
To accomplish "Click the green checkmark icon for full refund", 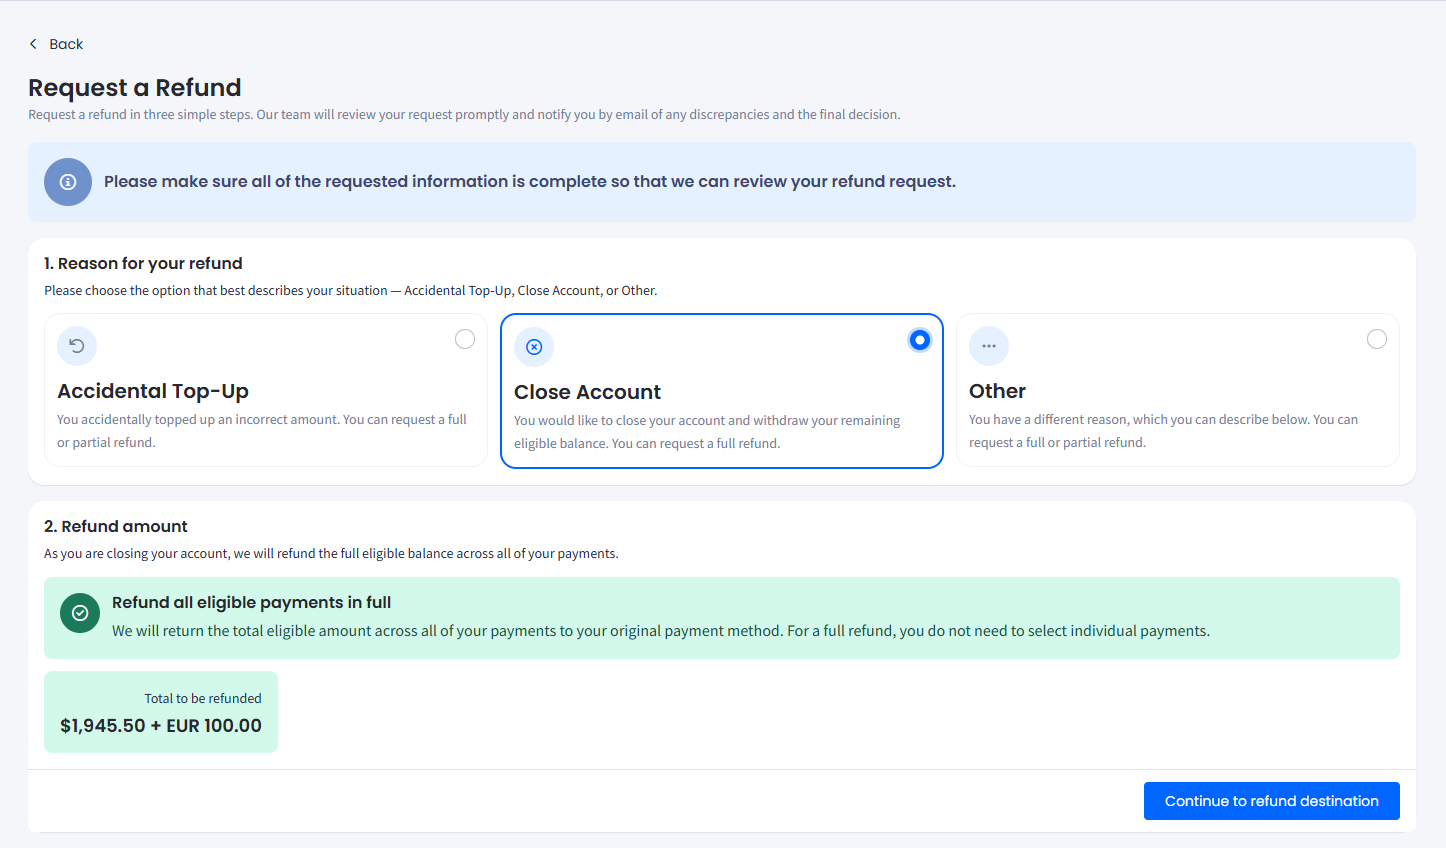I will click(x=80, y=613).
